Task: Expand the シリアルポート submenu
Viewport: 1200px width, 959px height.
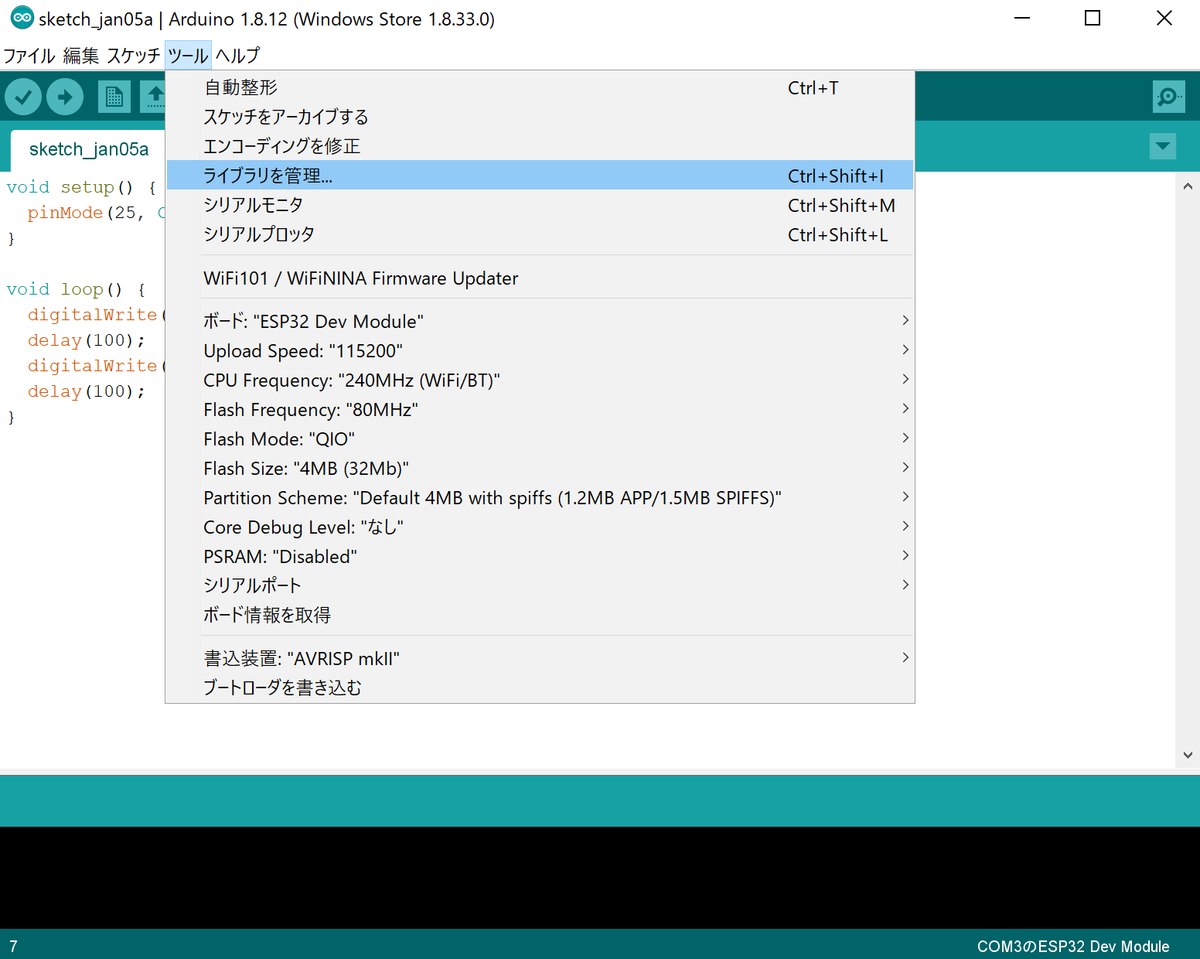Action: click(540, 585)
